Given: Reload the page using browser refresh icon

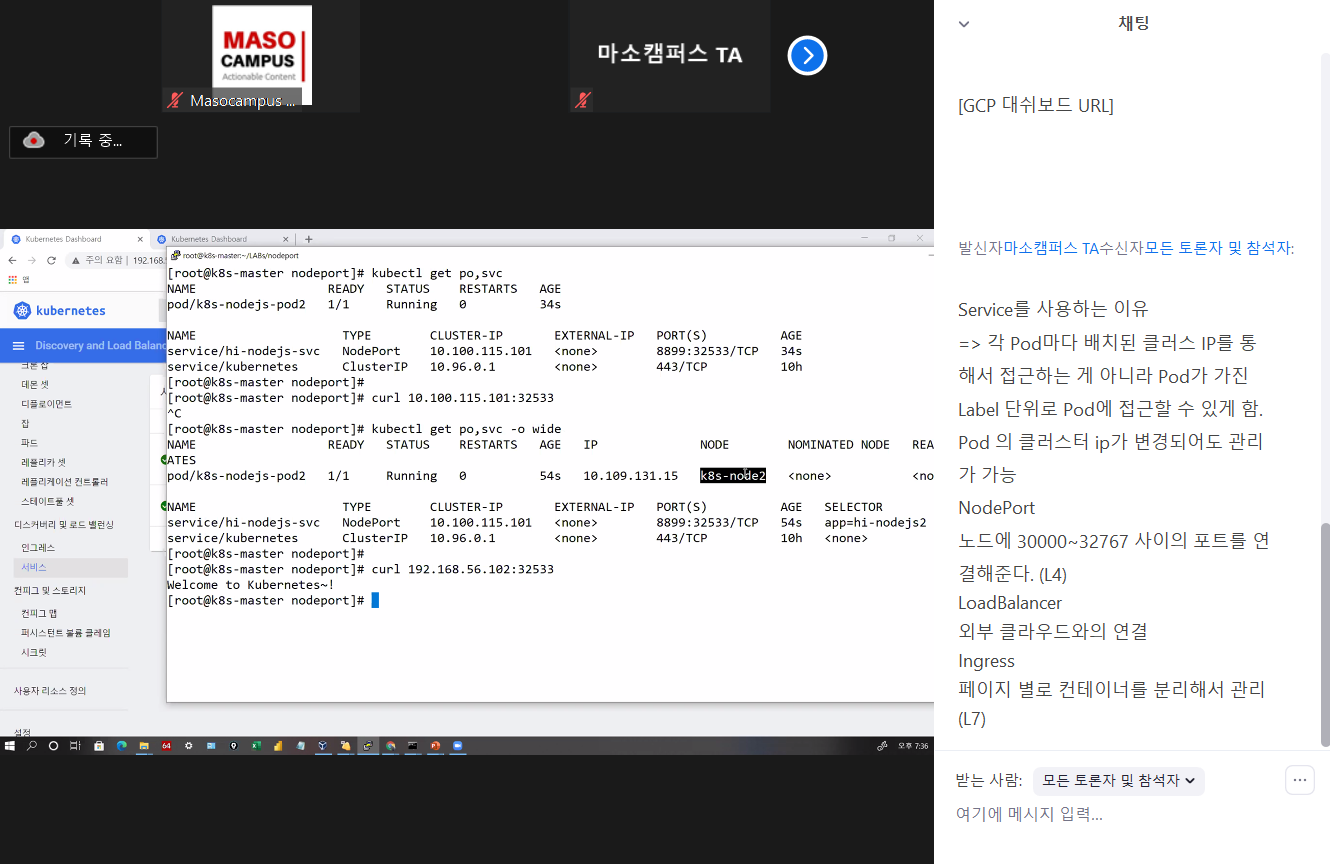Looking at the screenshot, I should (x=51, y=260).
